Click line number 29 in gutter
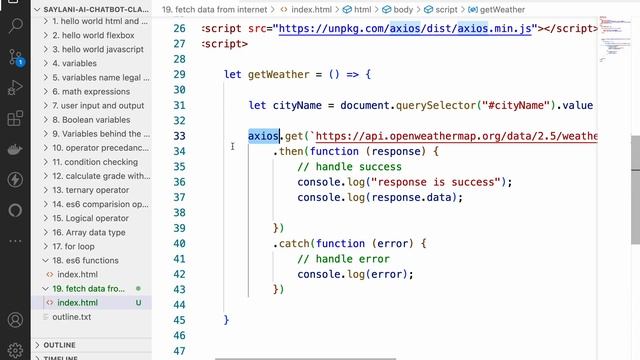The image size is (640, 360). tap(179, 74)
